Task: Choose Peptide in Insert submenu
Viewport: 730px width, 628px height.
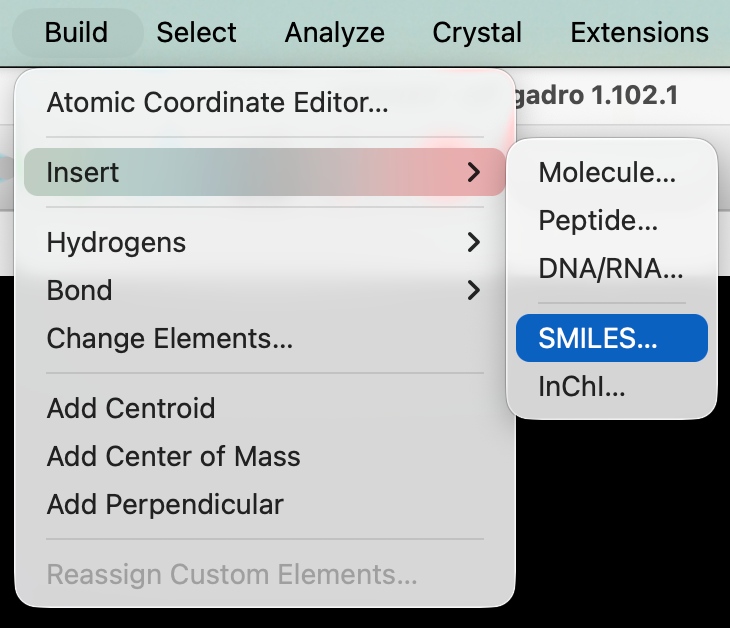Action: (598, 220)
